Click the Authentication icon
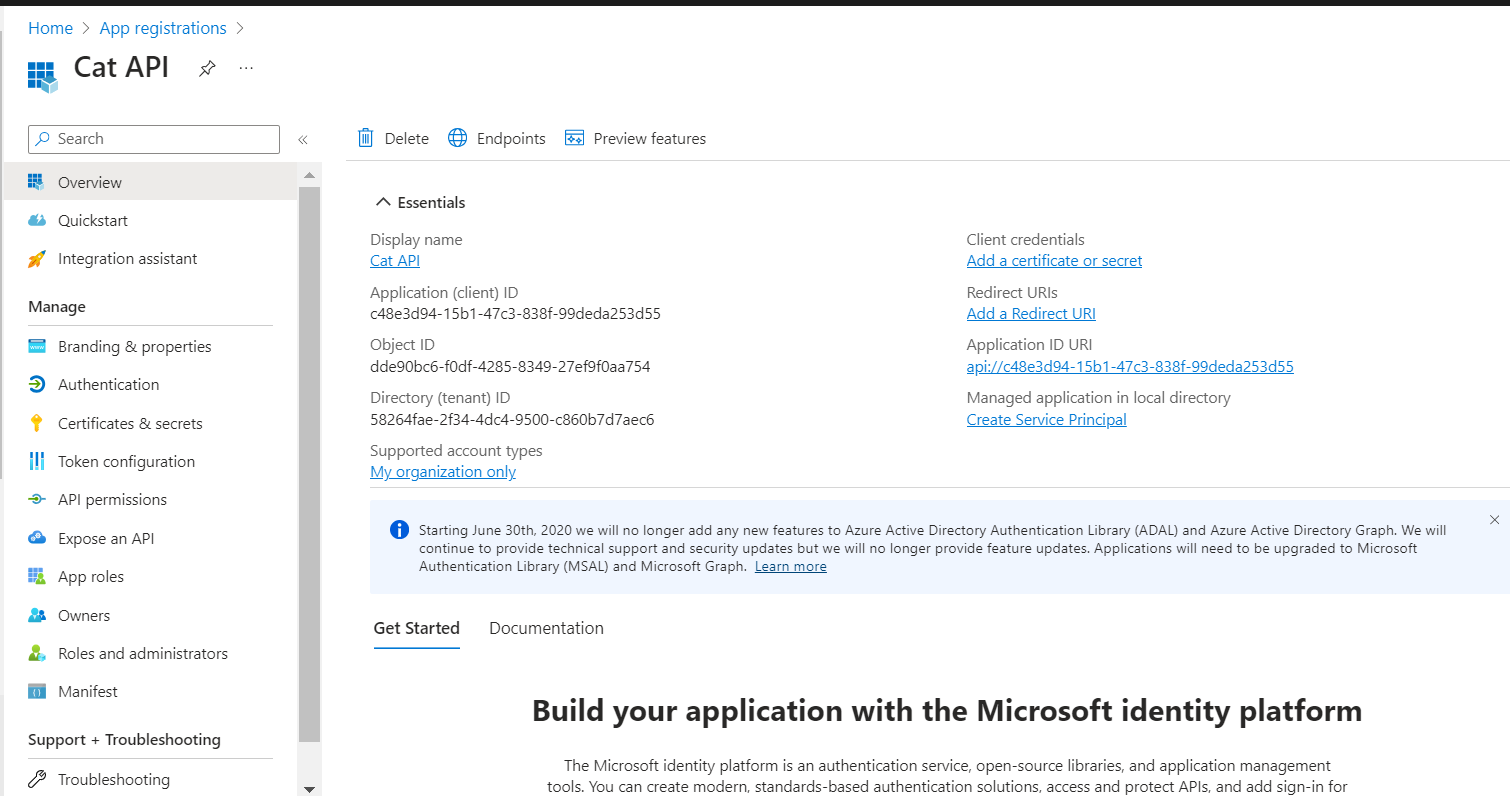The width and height of the screenshot is (1510, 796). pos(37,384)
